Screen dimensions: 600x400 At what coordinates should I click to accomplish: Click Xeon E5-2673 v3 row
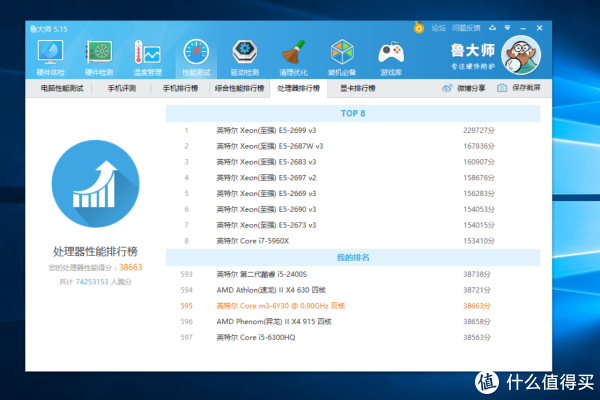click(x=353, y=225)
